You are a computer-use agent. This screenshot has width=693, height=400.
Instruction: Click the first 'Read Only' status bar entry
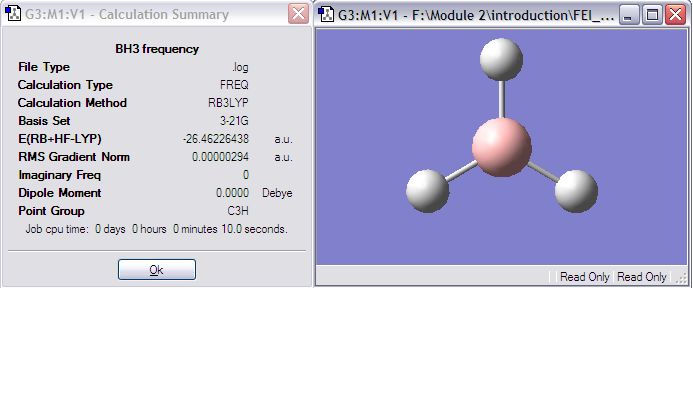[584, 277]
